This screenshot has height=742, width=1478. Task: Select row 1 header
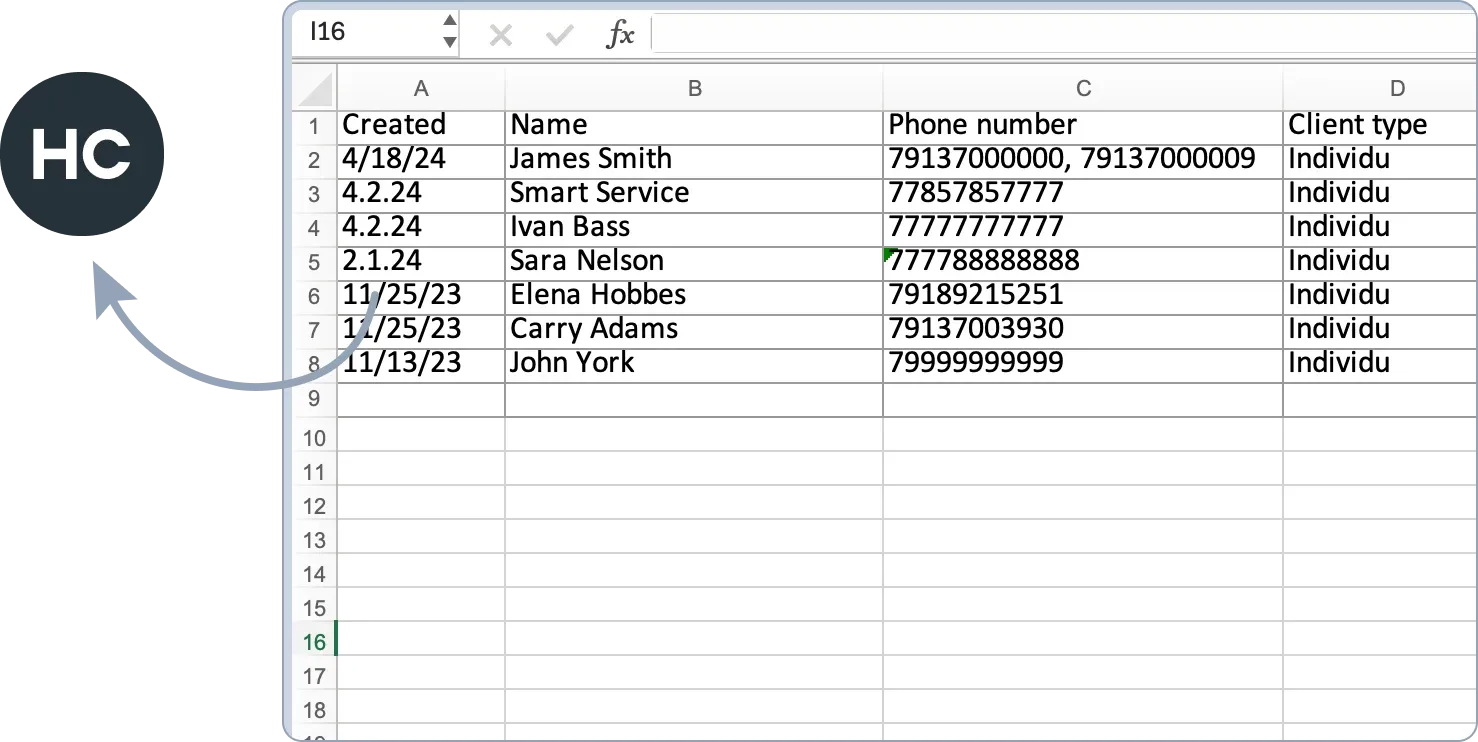pos(314,126)
